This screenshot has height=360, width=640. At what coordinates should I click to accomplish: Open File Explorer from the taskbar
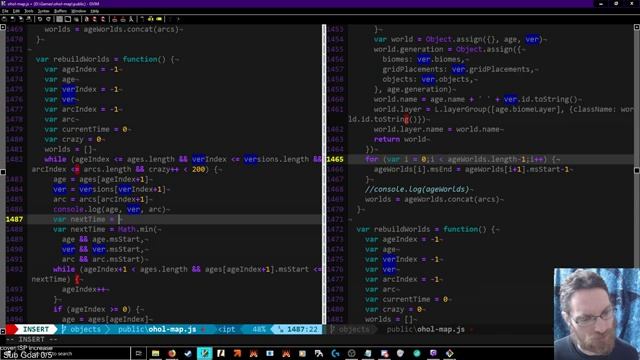[x=156, y=353]
